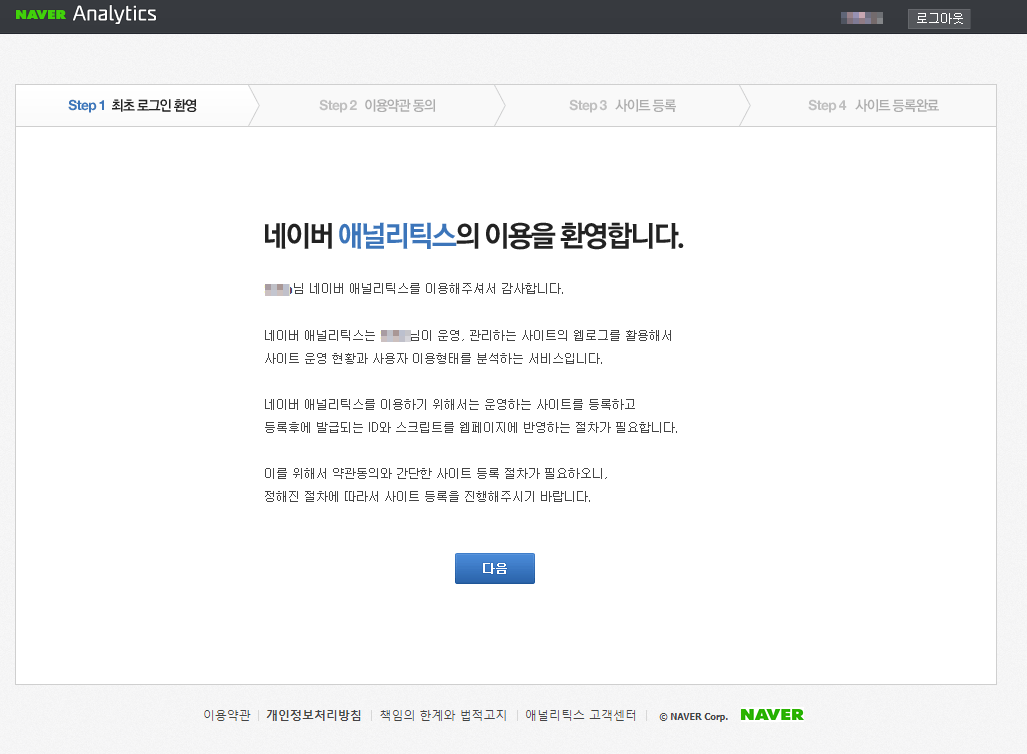Click the line 정해진 절차에 따라서 사이트 등록을
Viewport: 1027px width, 754px height.
tap(427, 497)
